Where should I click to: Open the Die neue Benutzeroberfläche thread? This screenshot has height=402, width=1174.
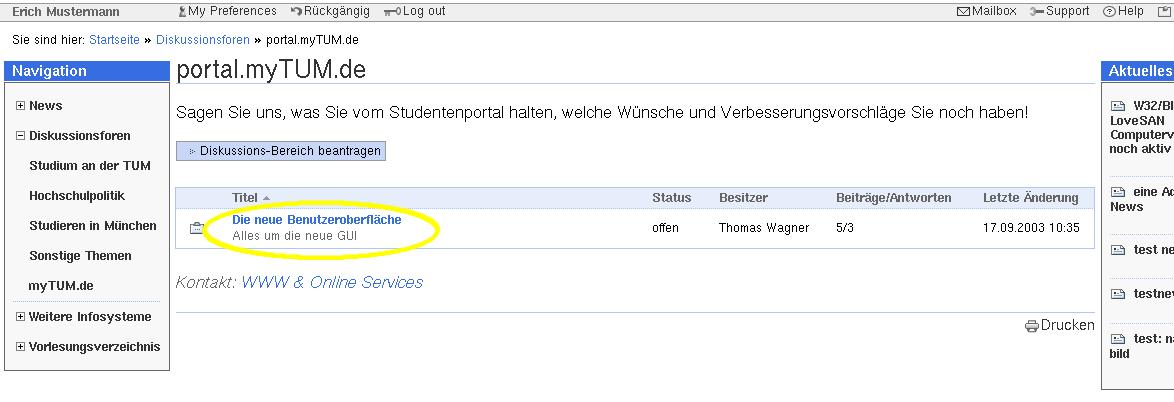coord(316,220)
